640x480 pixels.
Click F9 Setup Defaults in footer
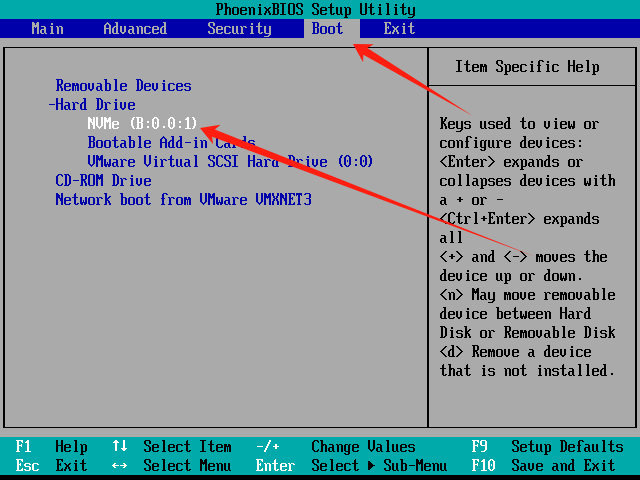(547, 447)
